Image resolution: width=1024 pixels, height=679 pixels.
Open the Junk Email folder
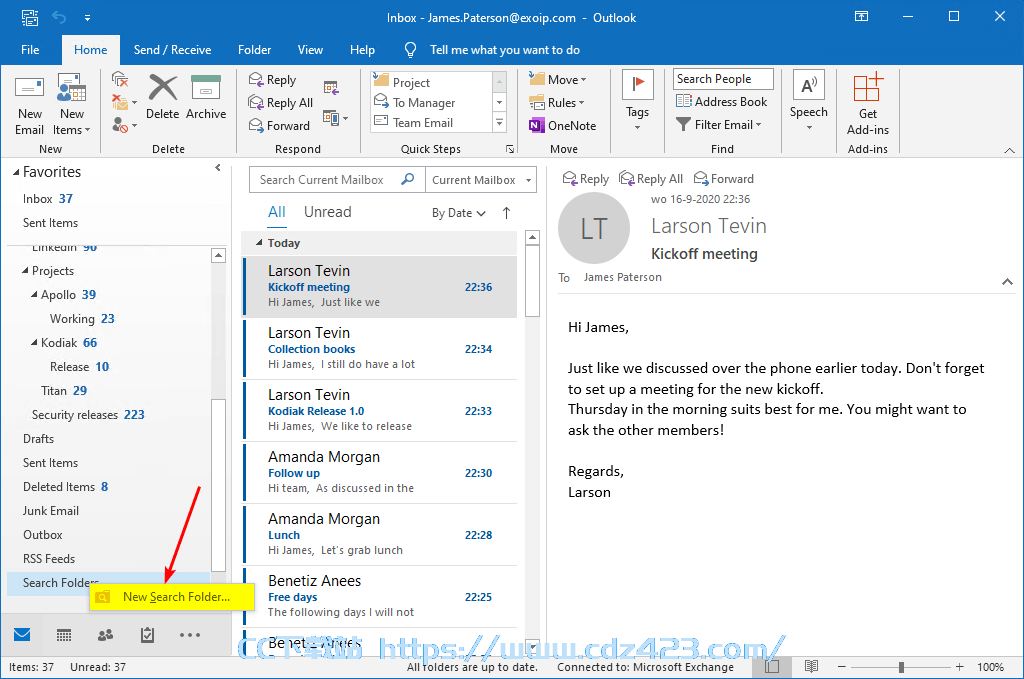51,511
